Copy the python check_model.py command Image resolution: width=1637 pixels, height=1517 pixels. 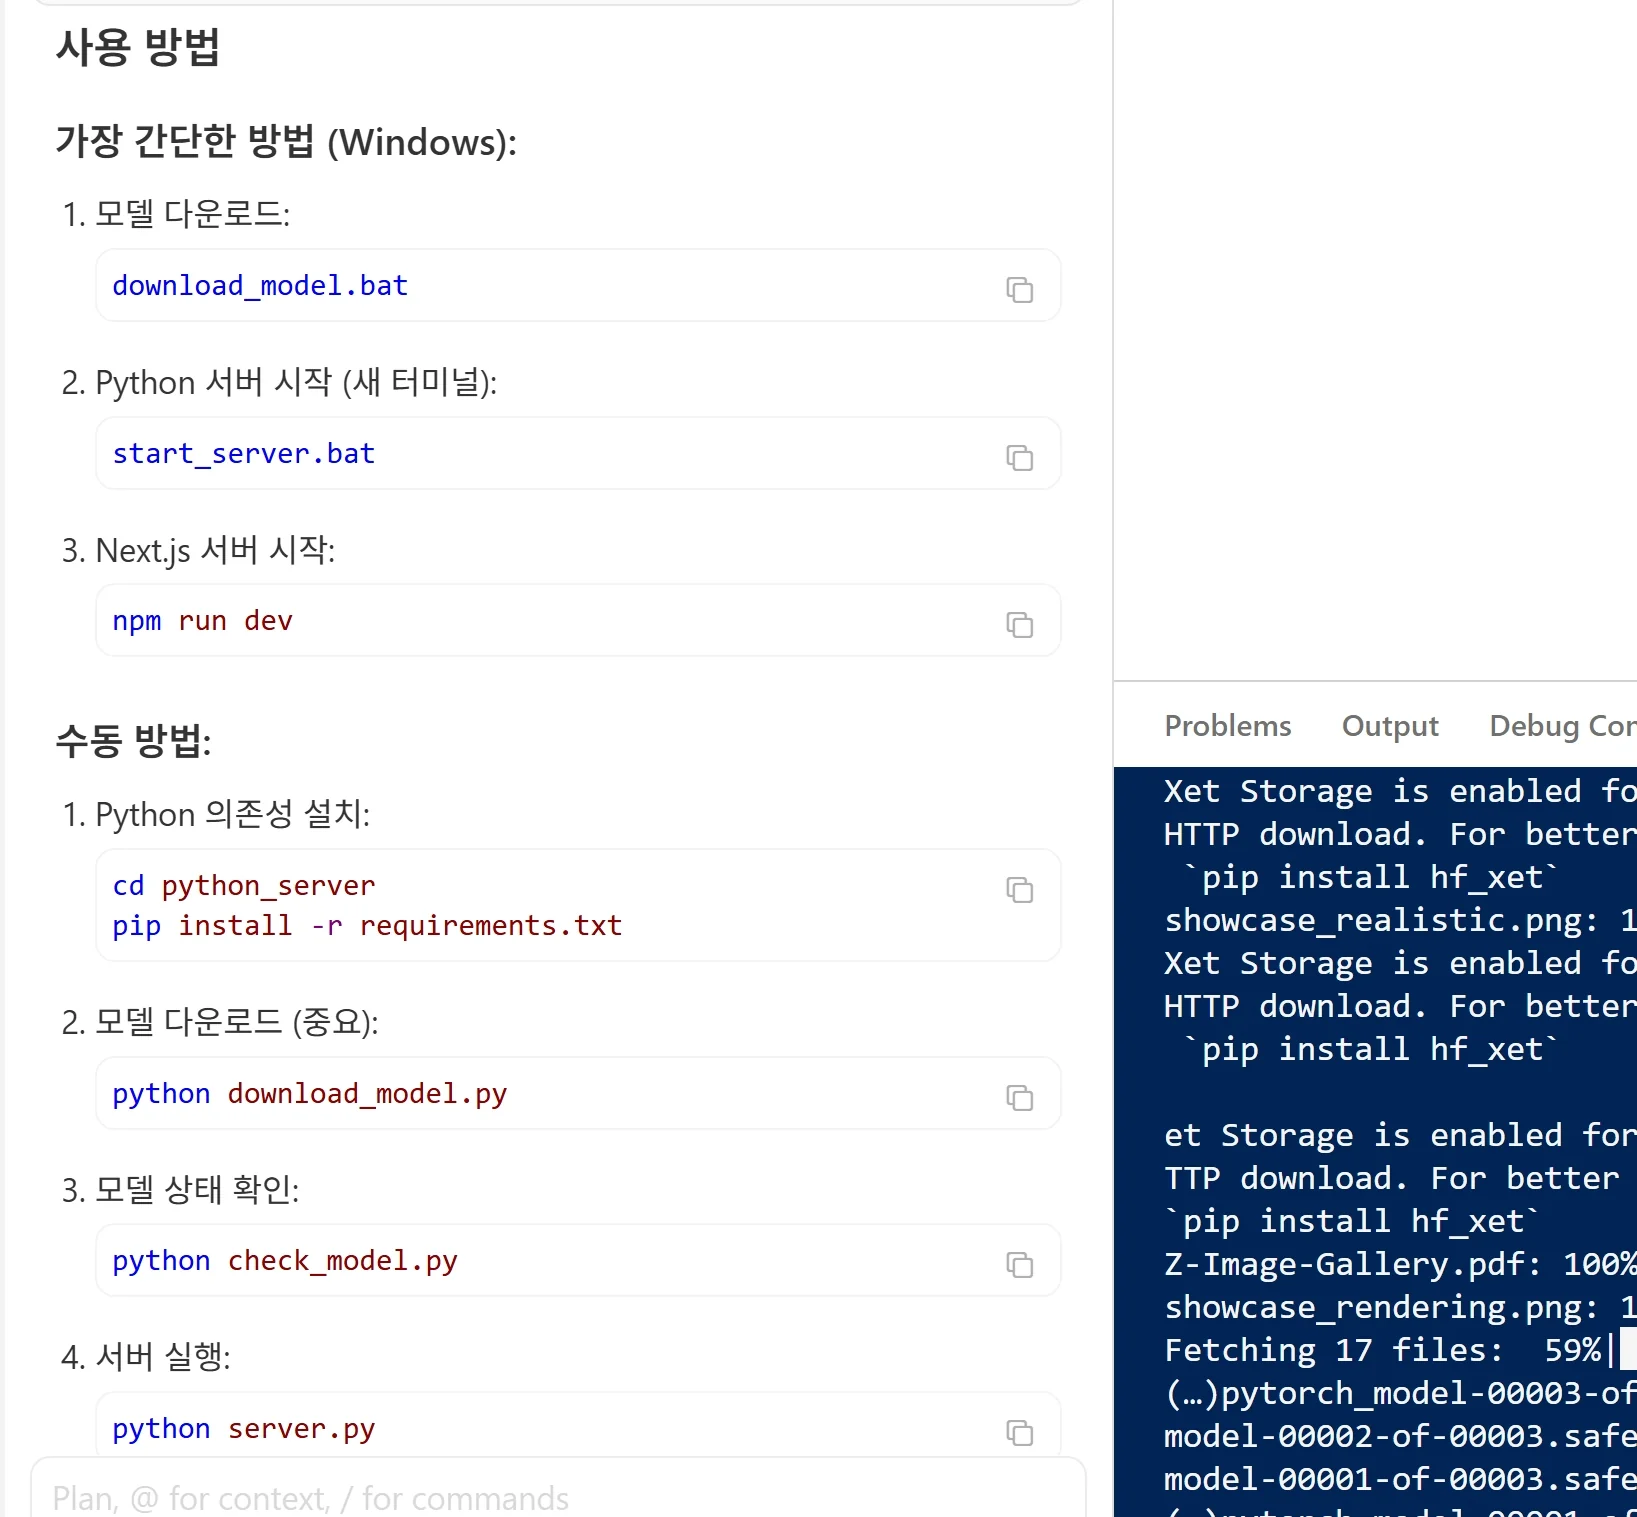pos(1019,1265)
